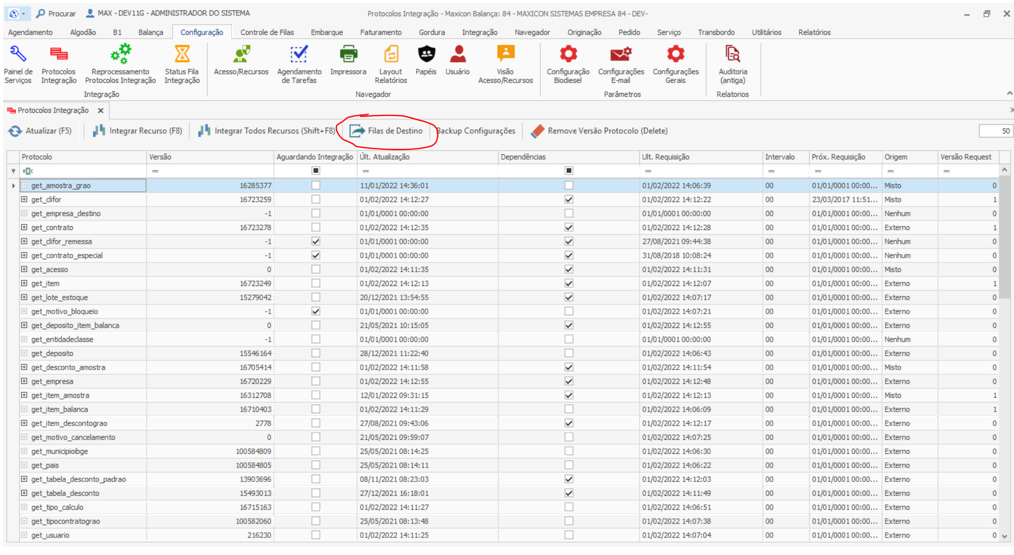The image size is (1014, 555).
Task: Sort by the Protocolo column header
Action: point(83,157)
